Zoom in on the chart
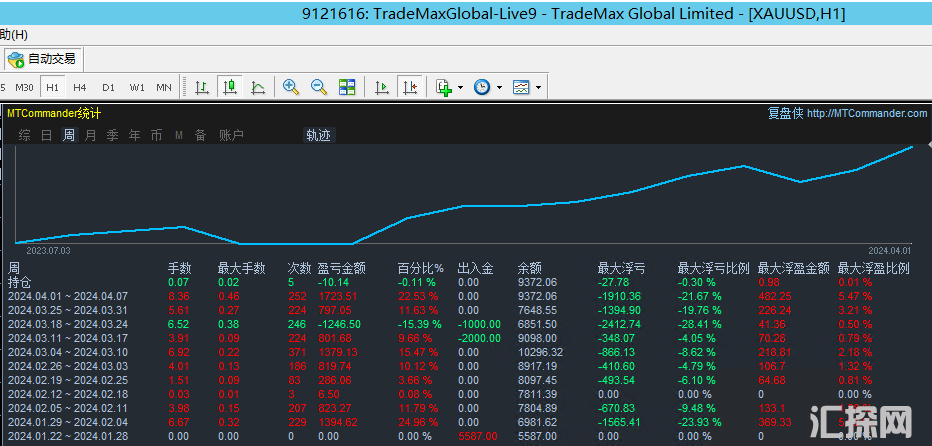The height and width of the screenshot is (446, 932). click(291, 88)
